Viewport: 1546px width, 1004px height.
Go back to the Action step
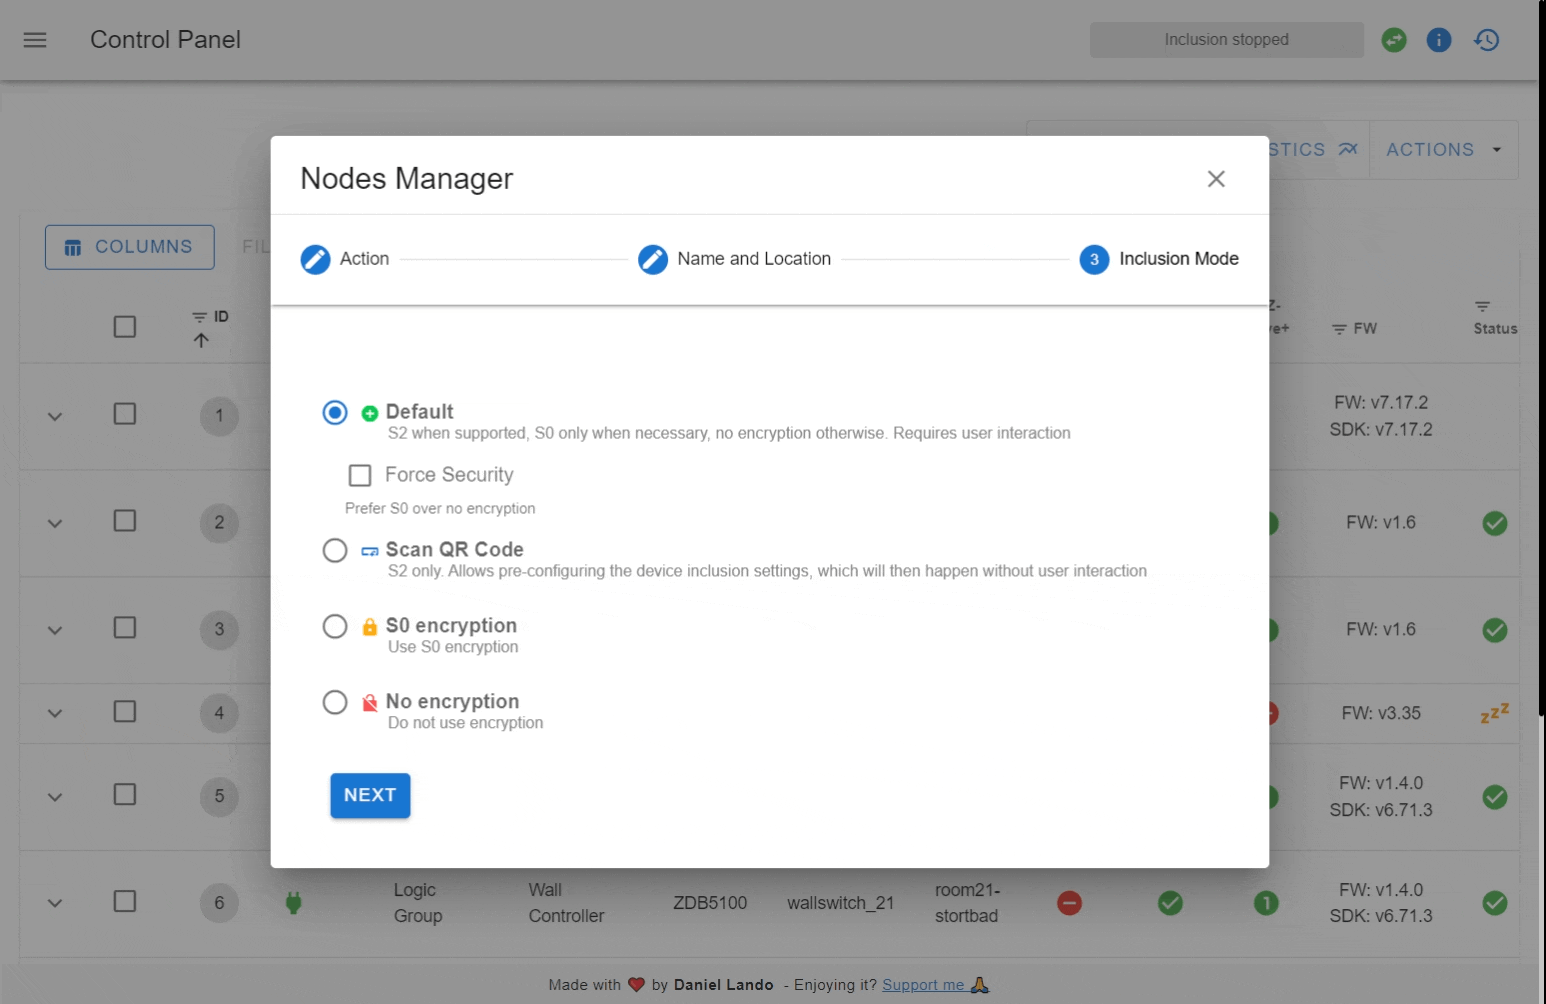pyautogui.click(x=344, y=259)
